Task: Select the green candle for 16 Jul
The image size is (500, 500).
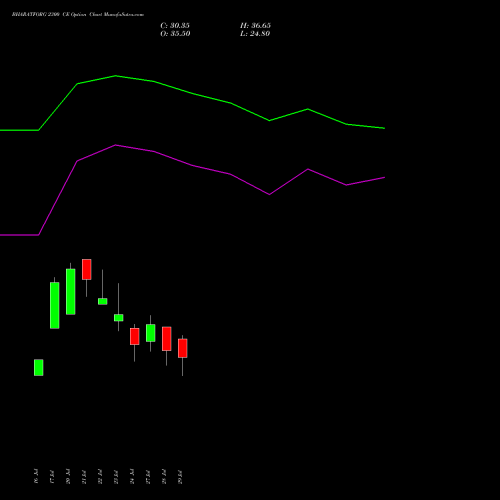Action: click(39, 367)
